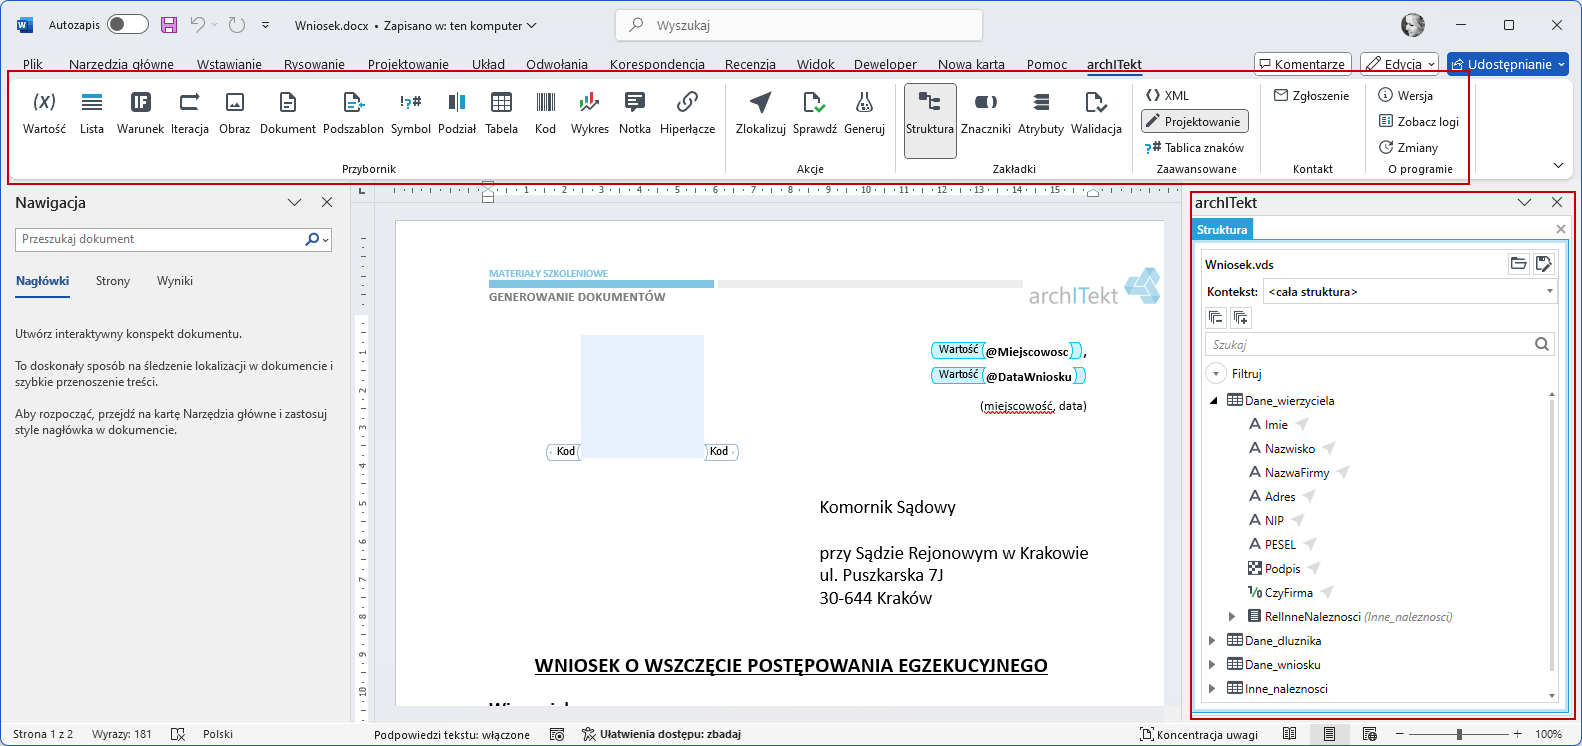Enable Koncentracja uwagi focus mode

pos(1199,734)
